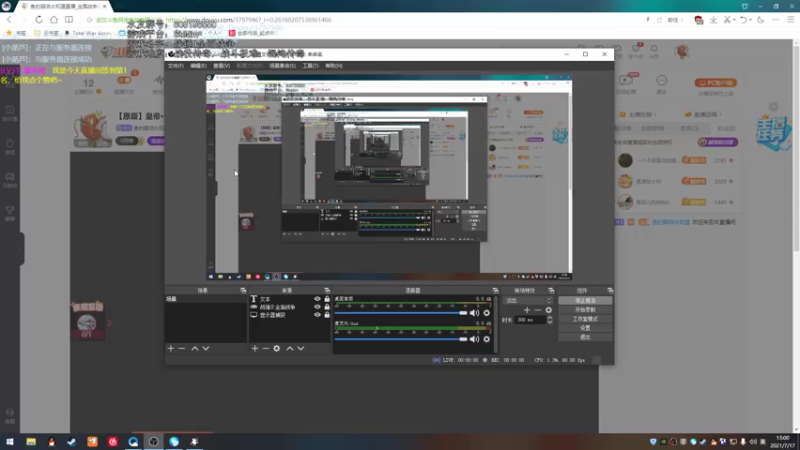The image size is (800, 450).
Task: Bookmark this page with the star icon
Action: click(89, 19)
